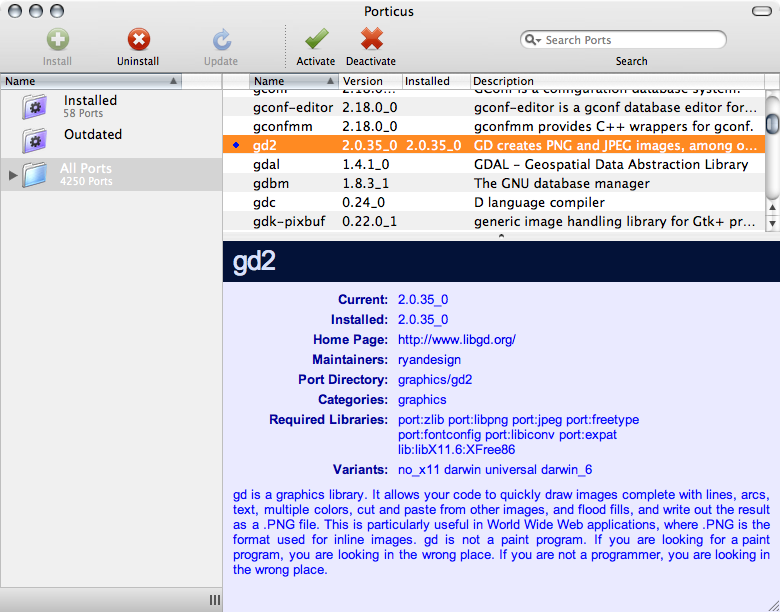This screenshot has height=612, width=780.
Task: Click the toolbar toggle pill button
Action: (762, 11)
